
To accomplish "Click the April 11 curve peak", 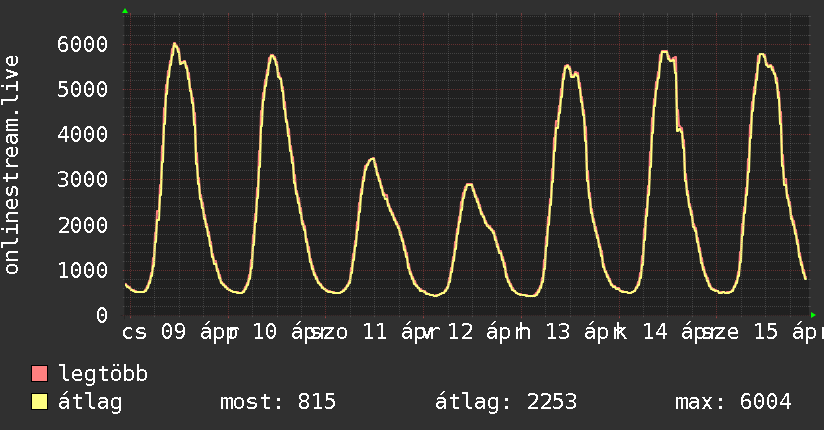I will pos(372,159).
